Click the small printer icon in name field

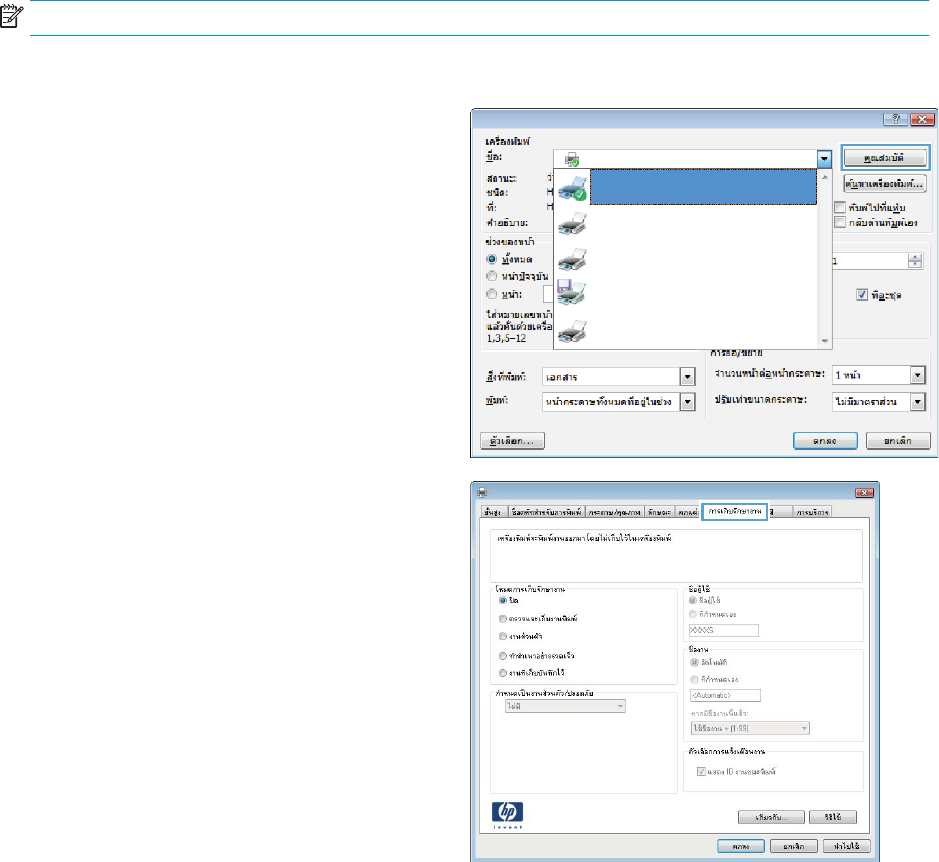573,158
